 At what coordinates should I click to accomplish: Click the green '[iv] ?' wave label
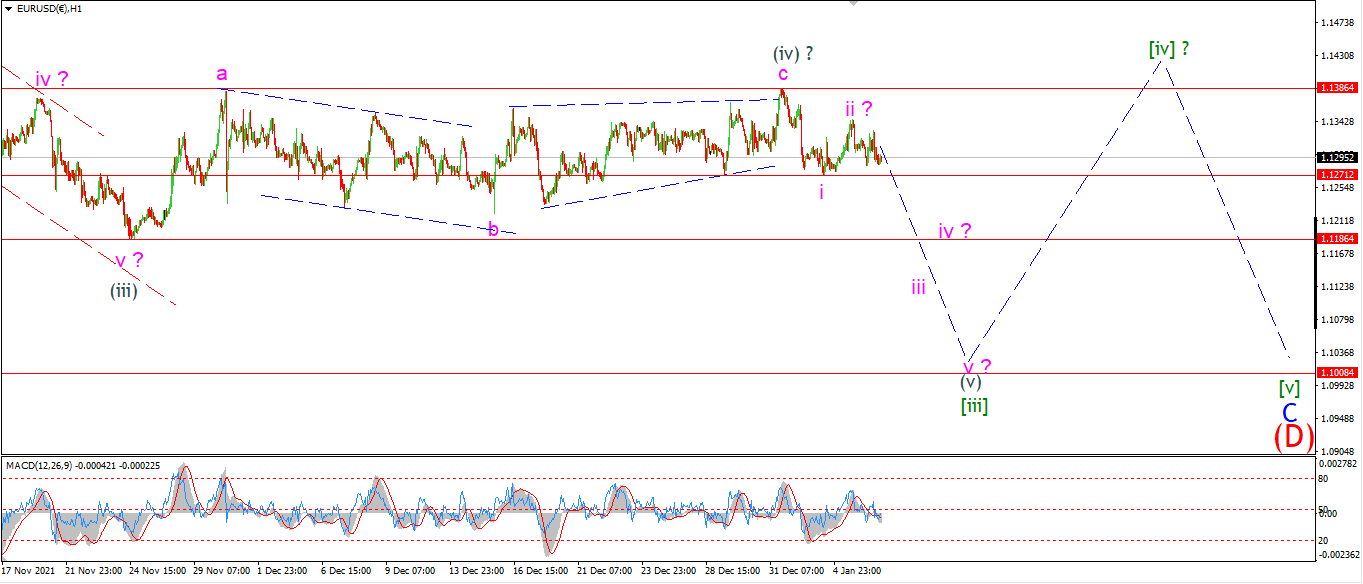[1168, 48]
